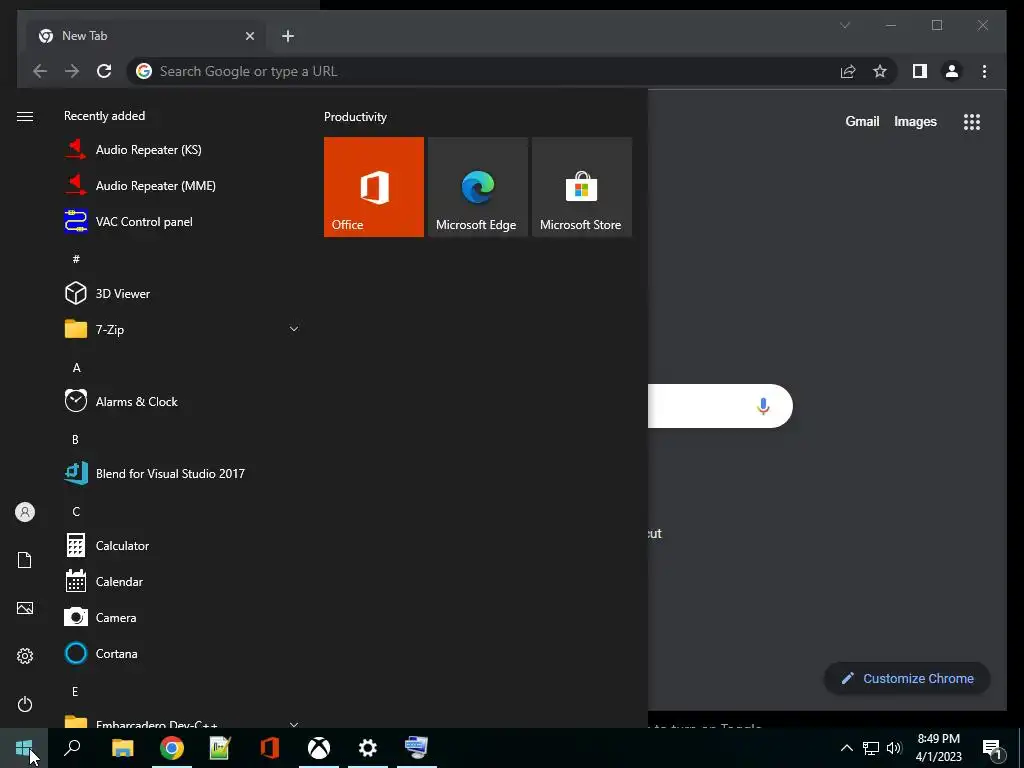Reload the Chrome page

(x=104, y=71)
